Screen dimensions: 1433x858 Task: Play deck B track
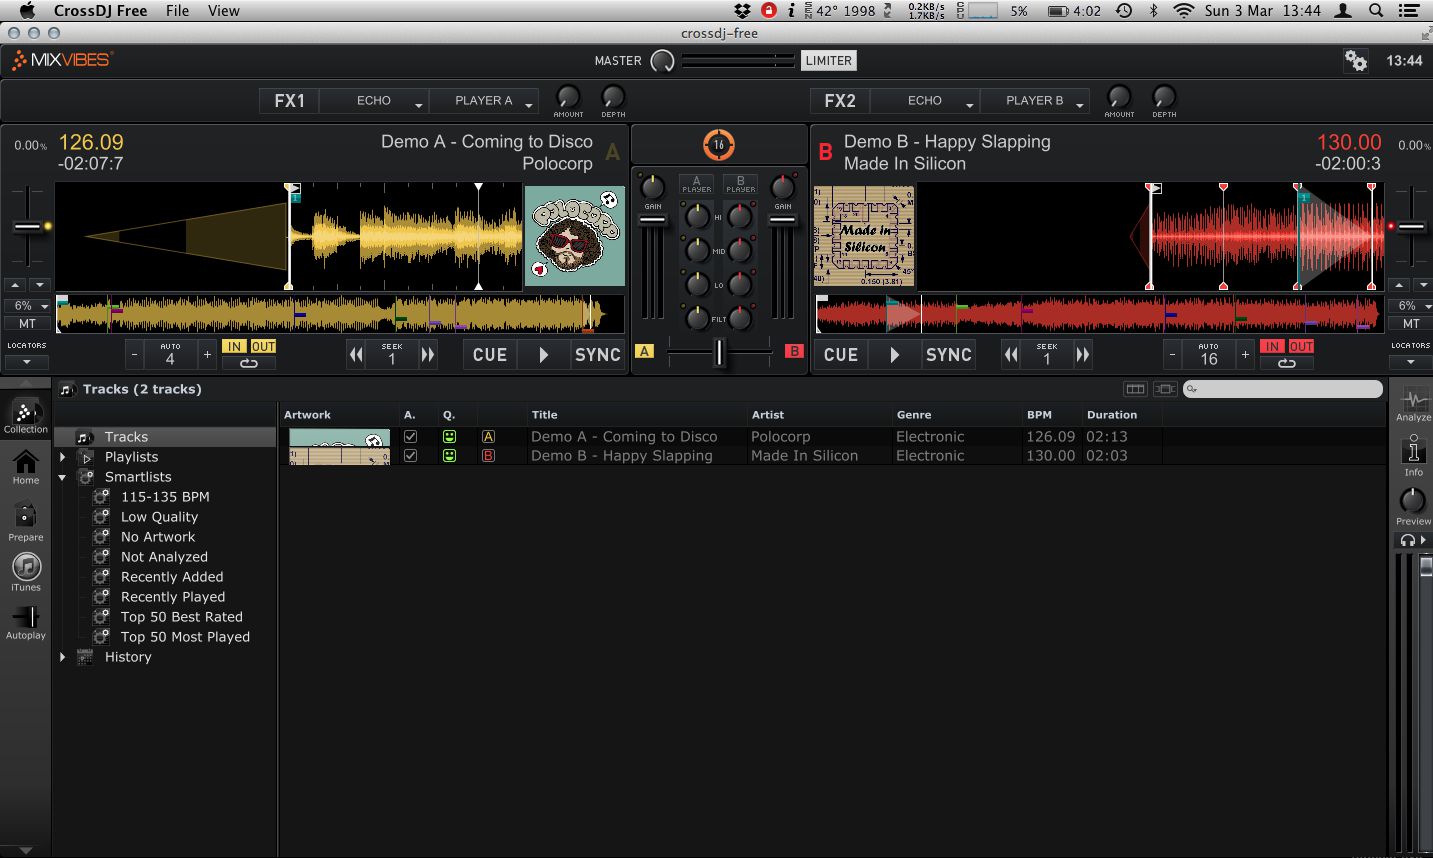coord(894,354)
